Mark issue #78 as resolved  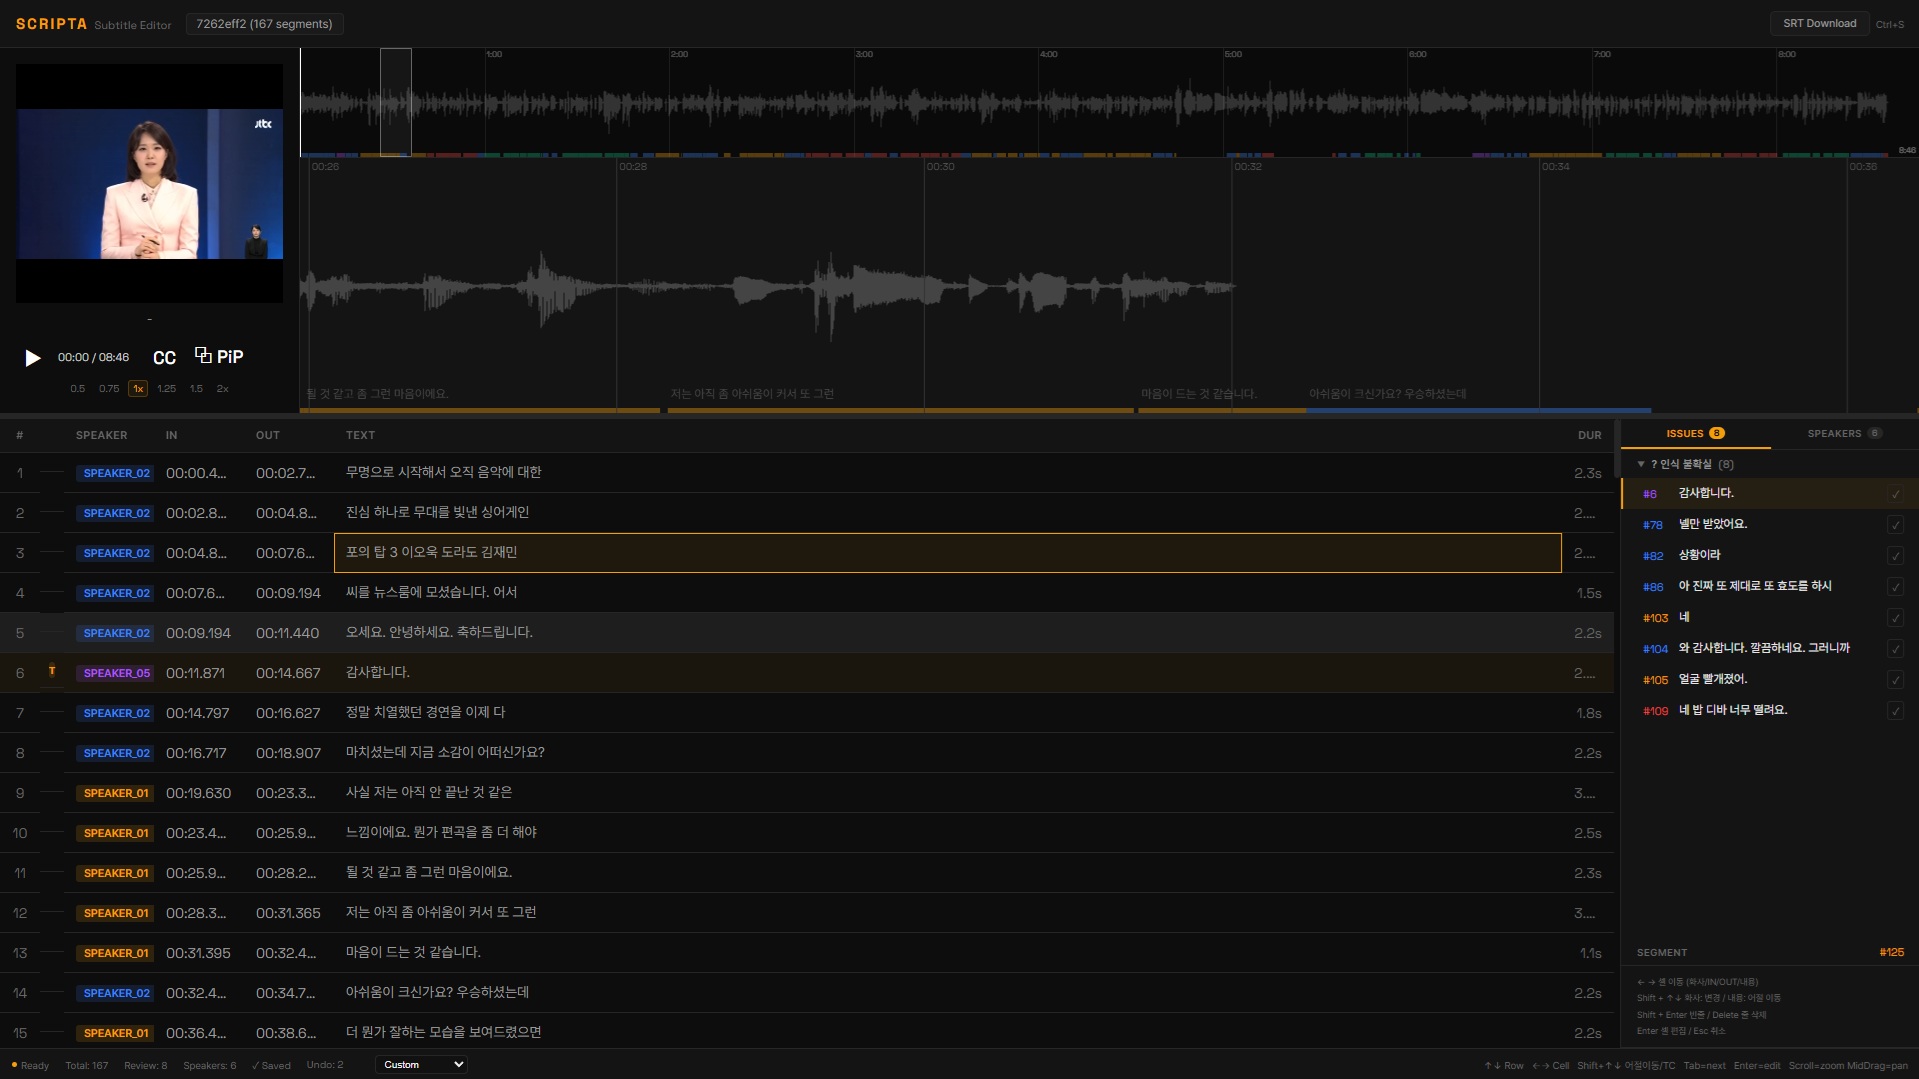(x=1895, y=525)
